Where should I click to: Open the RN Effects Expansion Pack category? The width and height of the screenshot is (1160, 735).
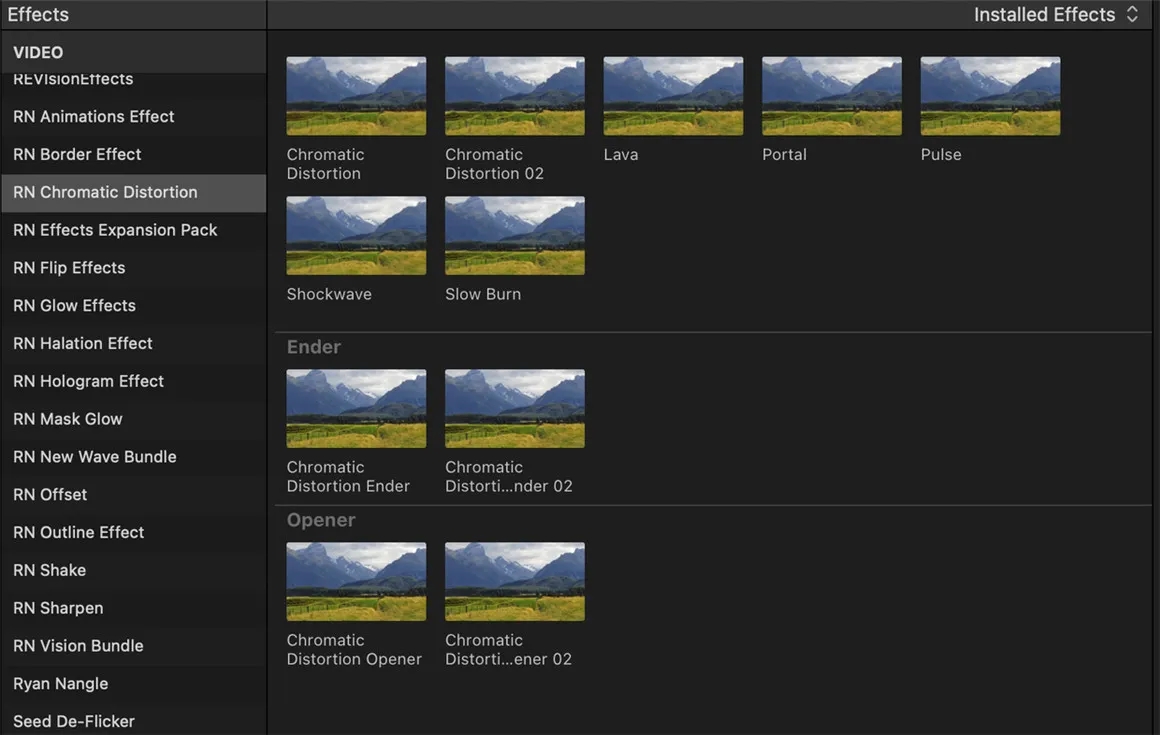pyautogui.click(x=115, y=230)
